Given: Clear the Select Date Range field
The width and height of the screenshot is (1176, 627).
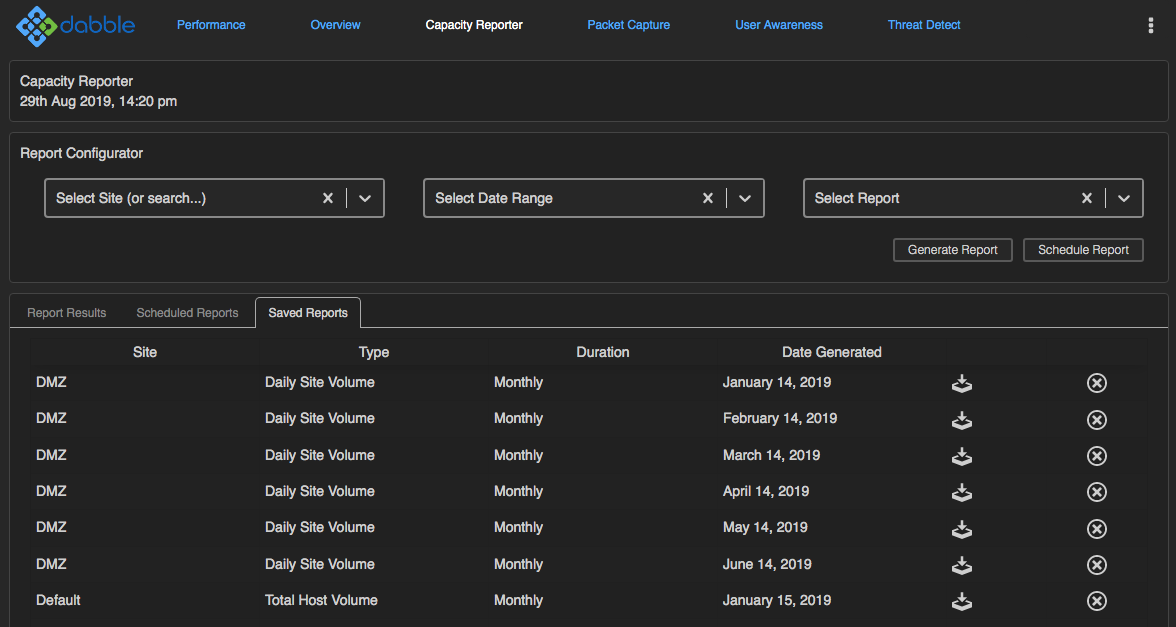Looking at the screenshot, I should [x=708, y=198].
